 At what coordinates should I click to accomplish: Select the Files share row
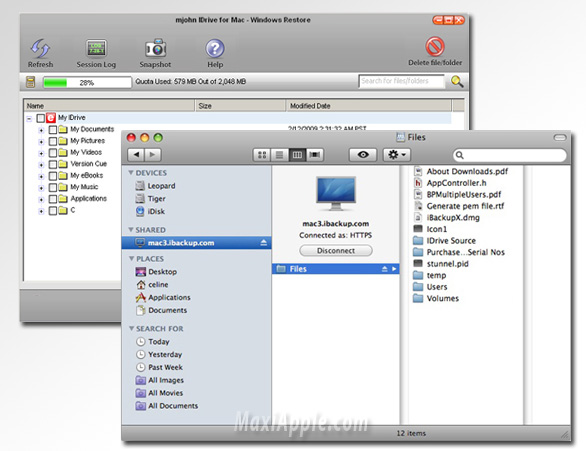tap(336, 269)
